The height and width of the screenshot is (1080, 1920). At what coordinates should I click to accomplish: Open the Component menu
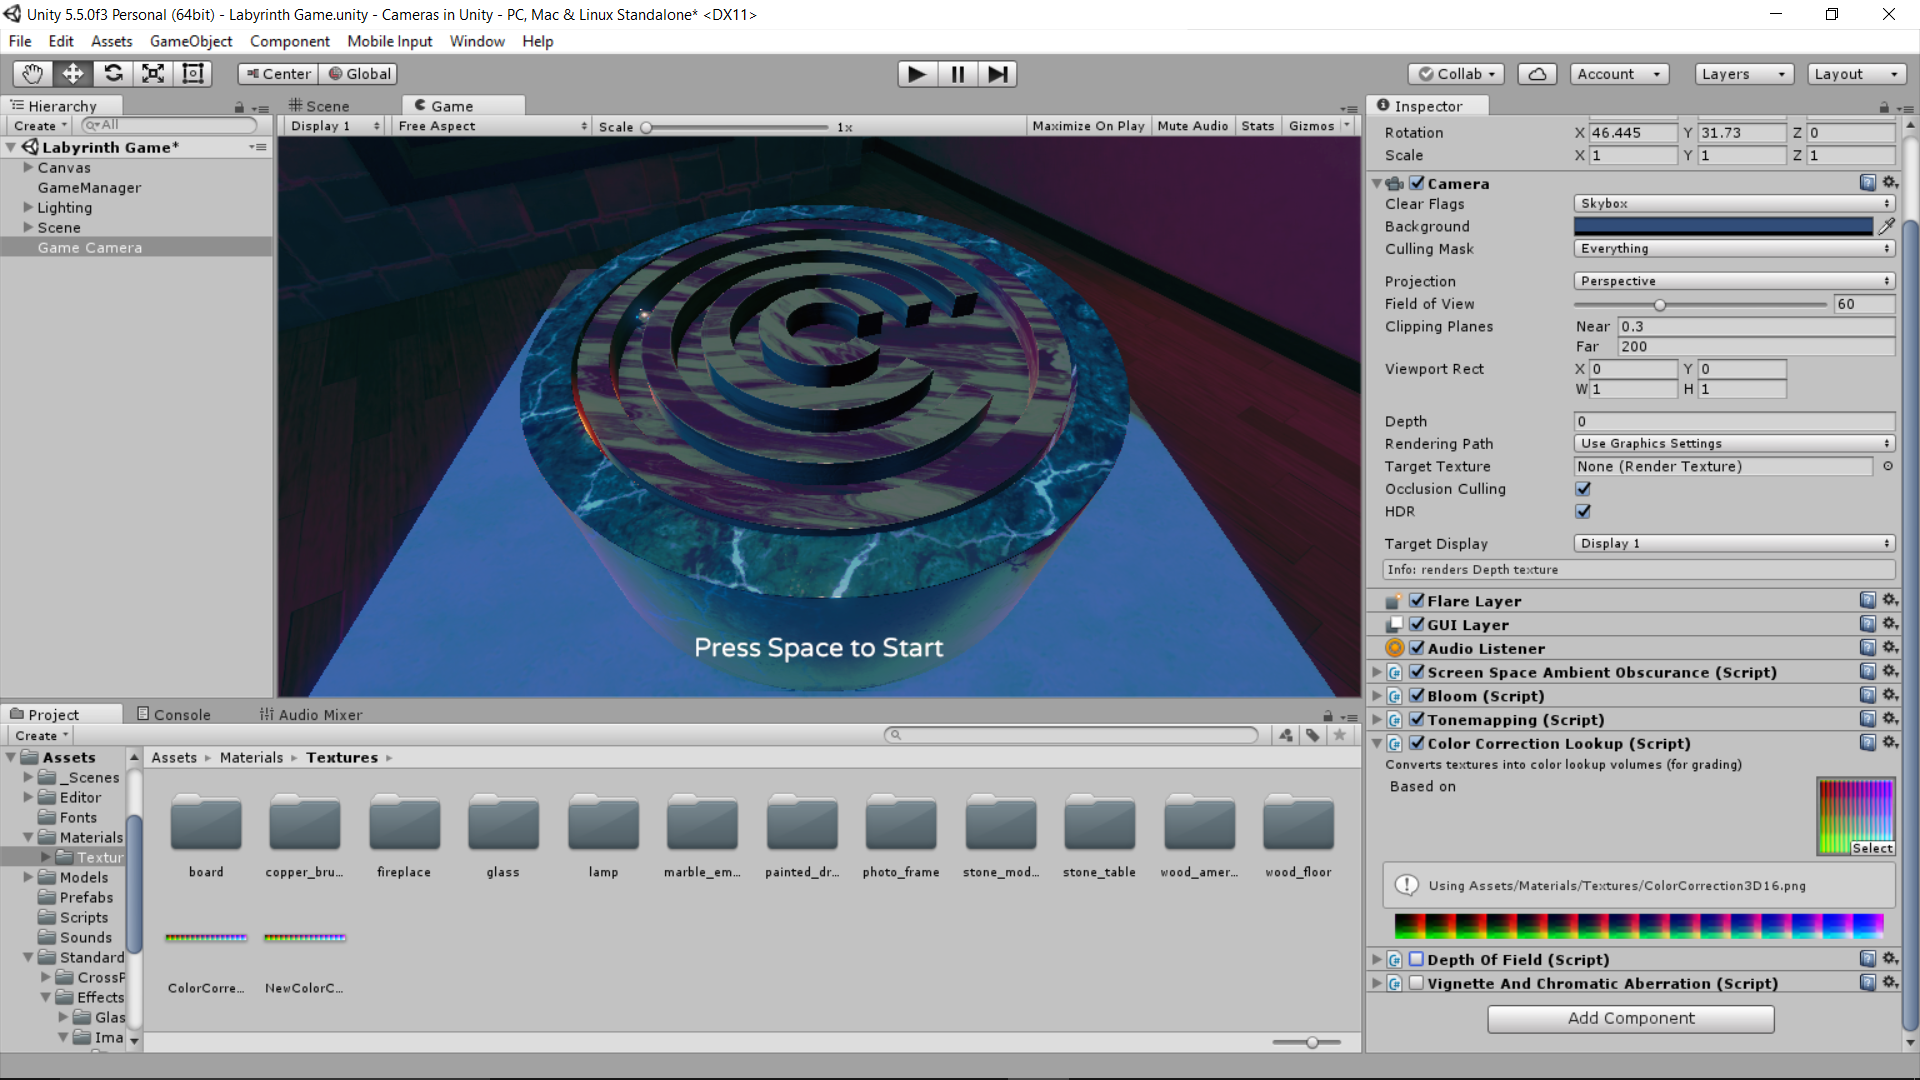(x=290, y=41)
